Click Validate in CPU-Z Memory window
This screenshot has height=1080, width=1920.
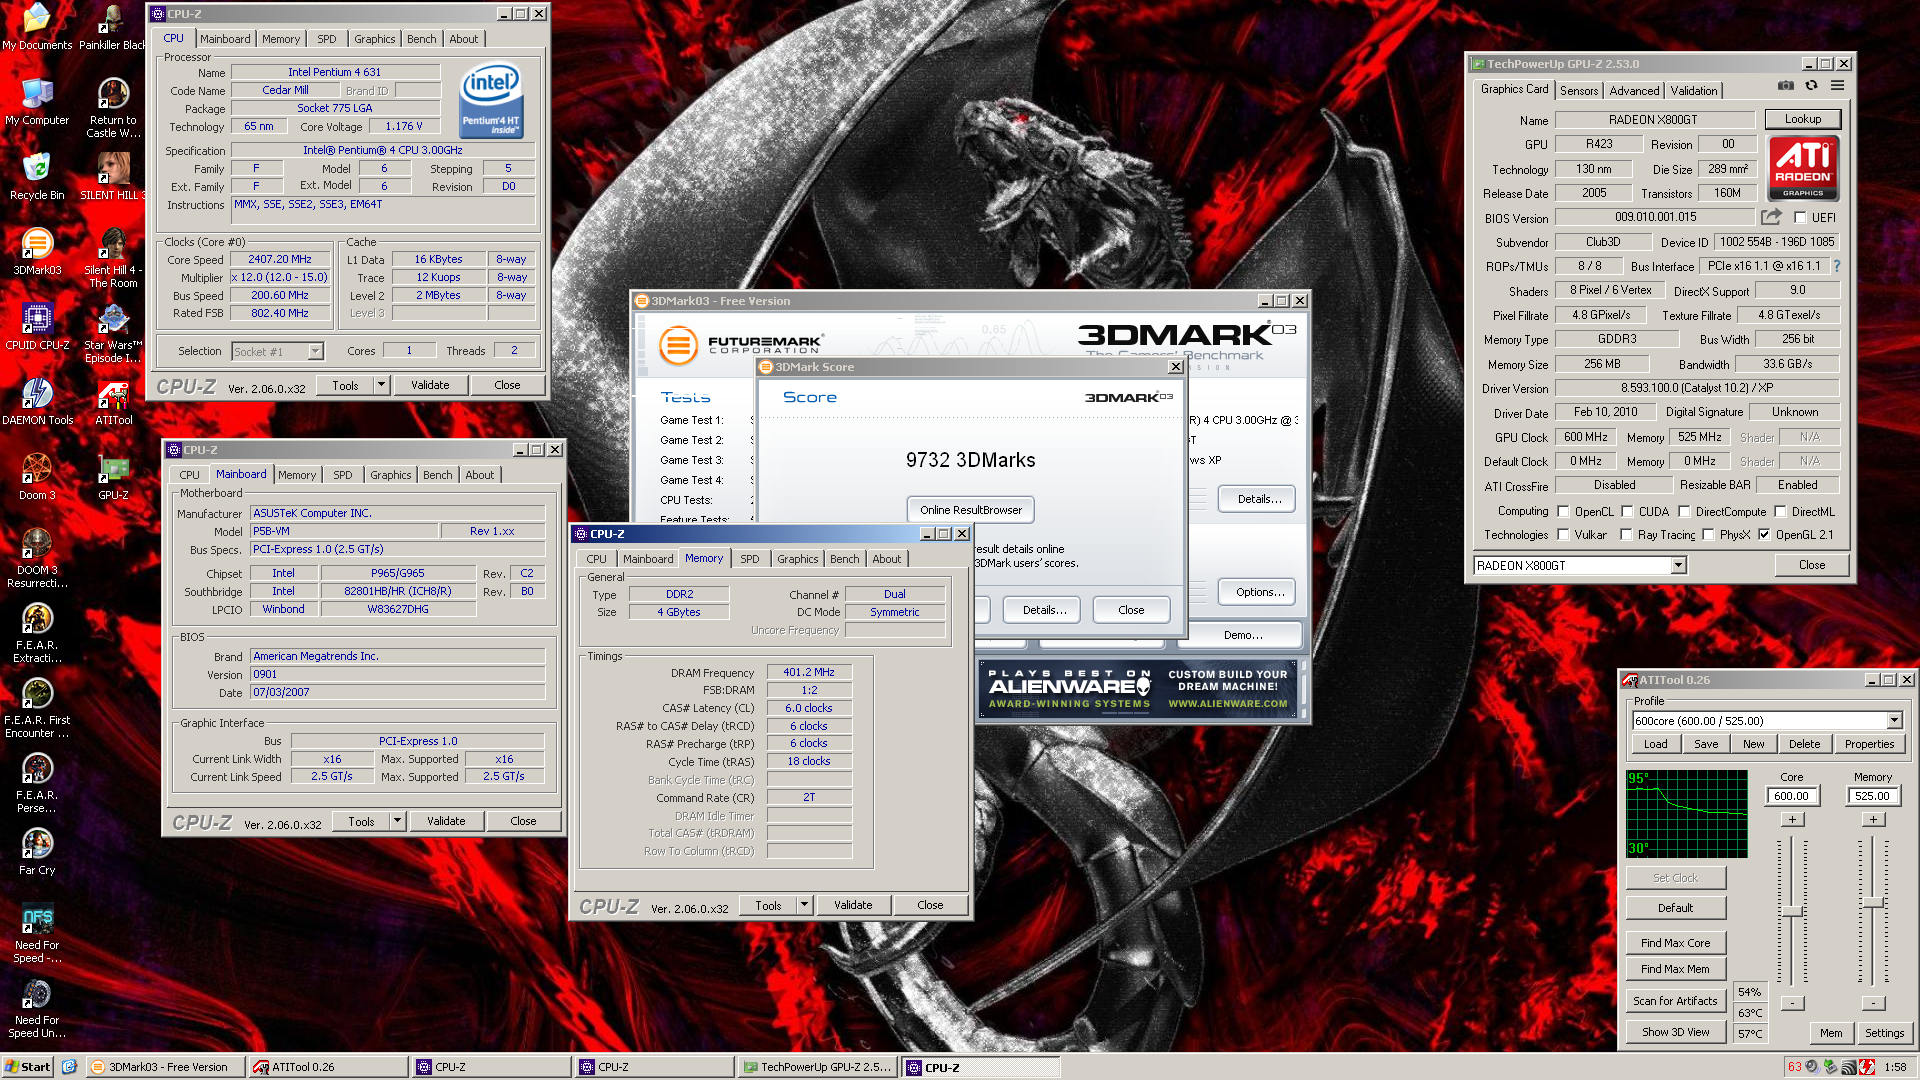[x=853, y=905]
